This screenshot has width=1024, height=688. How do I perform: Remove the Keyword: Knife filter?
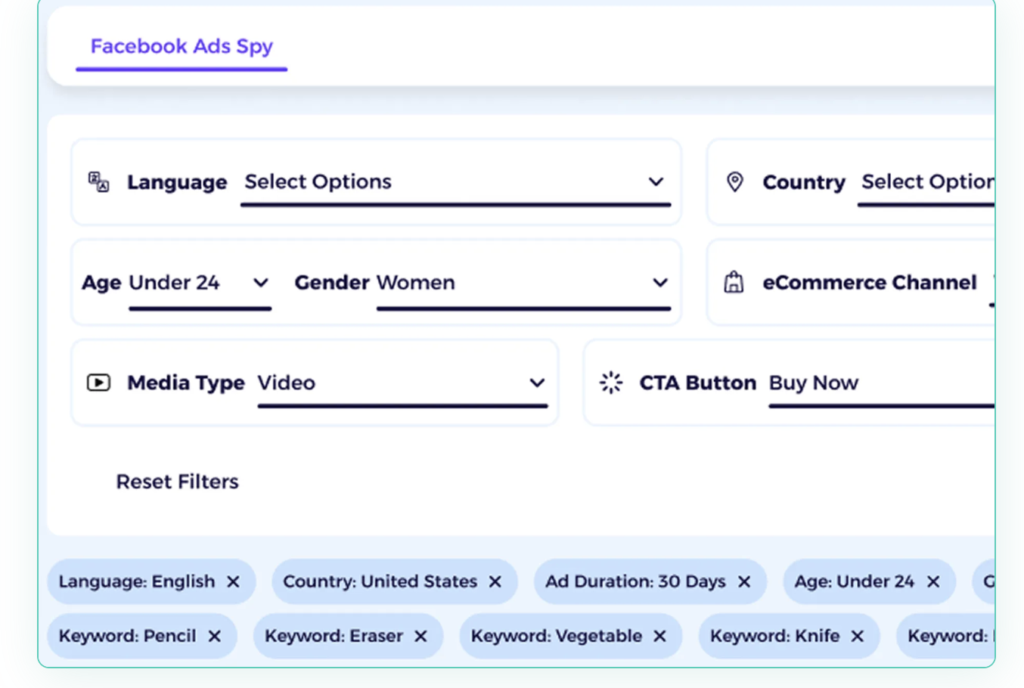(x=858, y=635)
